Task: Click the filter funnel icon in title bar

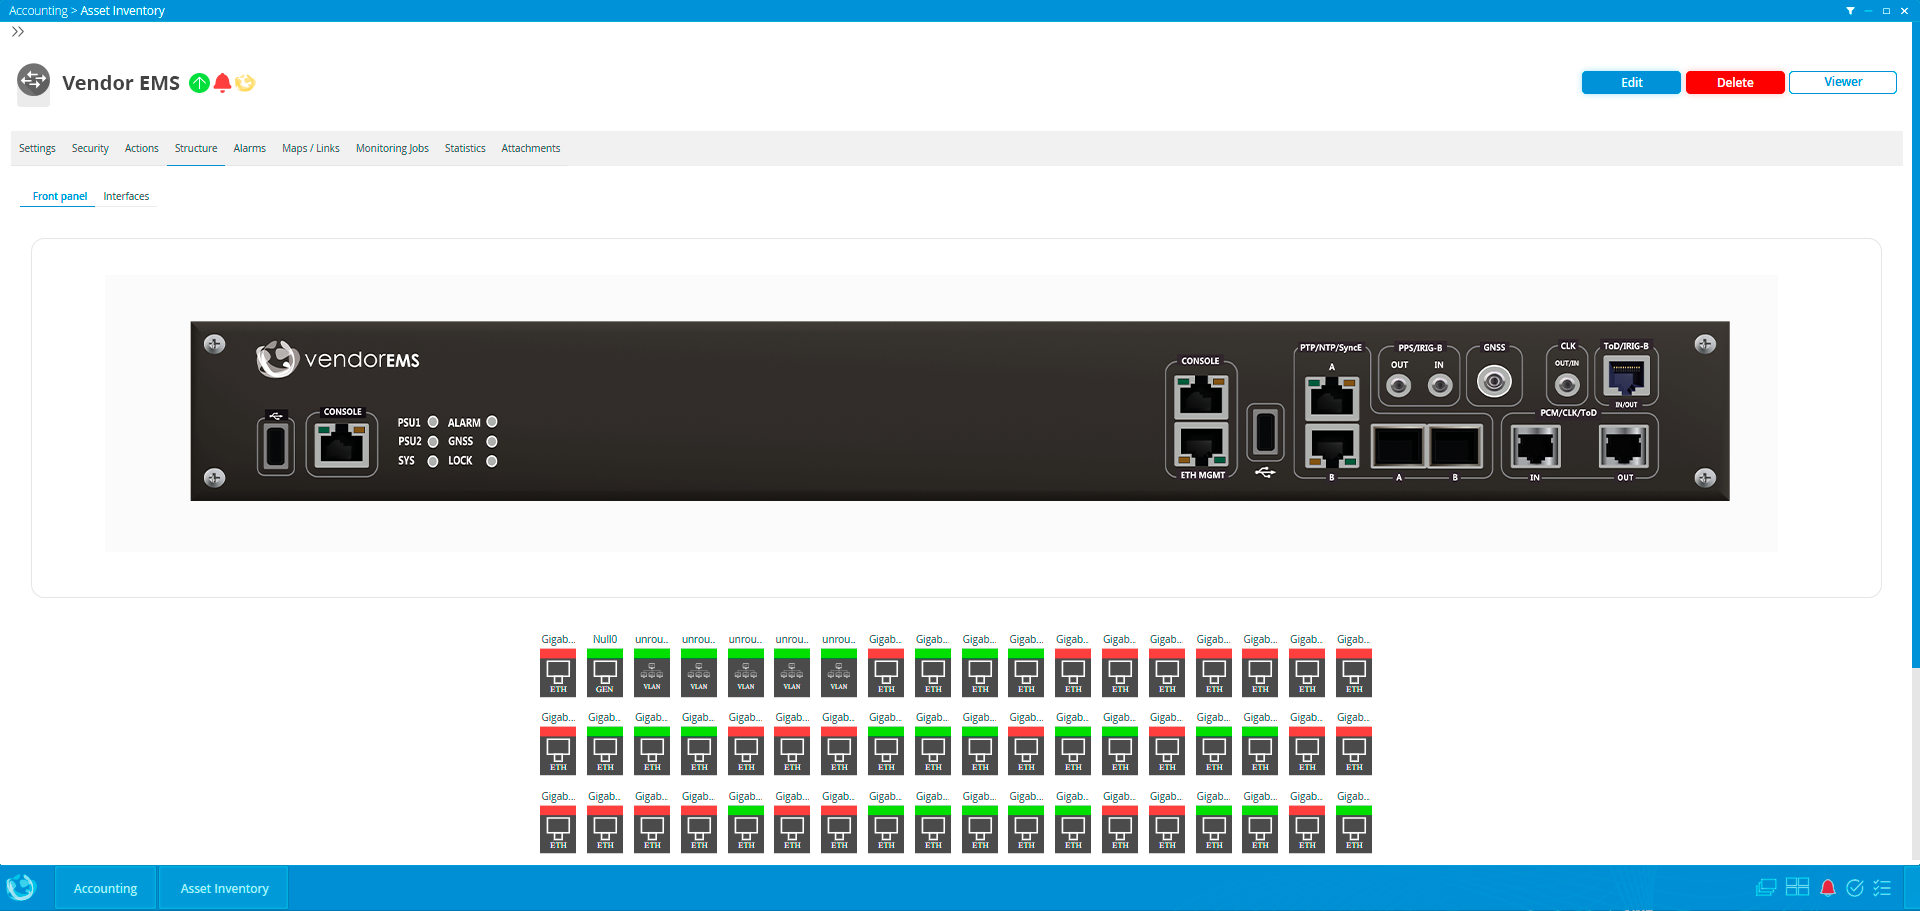Action: click(x=1850, y=11)
